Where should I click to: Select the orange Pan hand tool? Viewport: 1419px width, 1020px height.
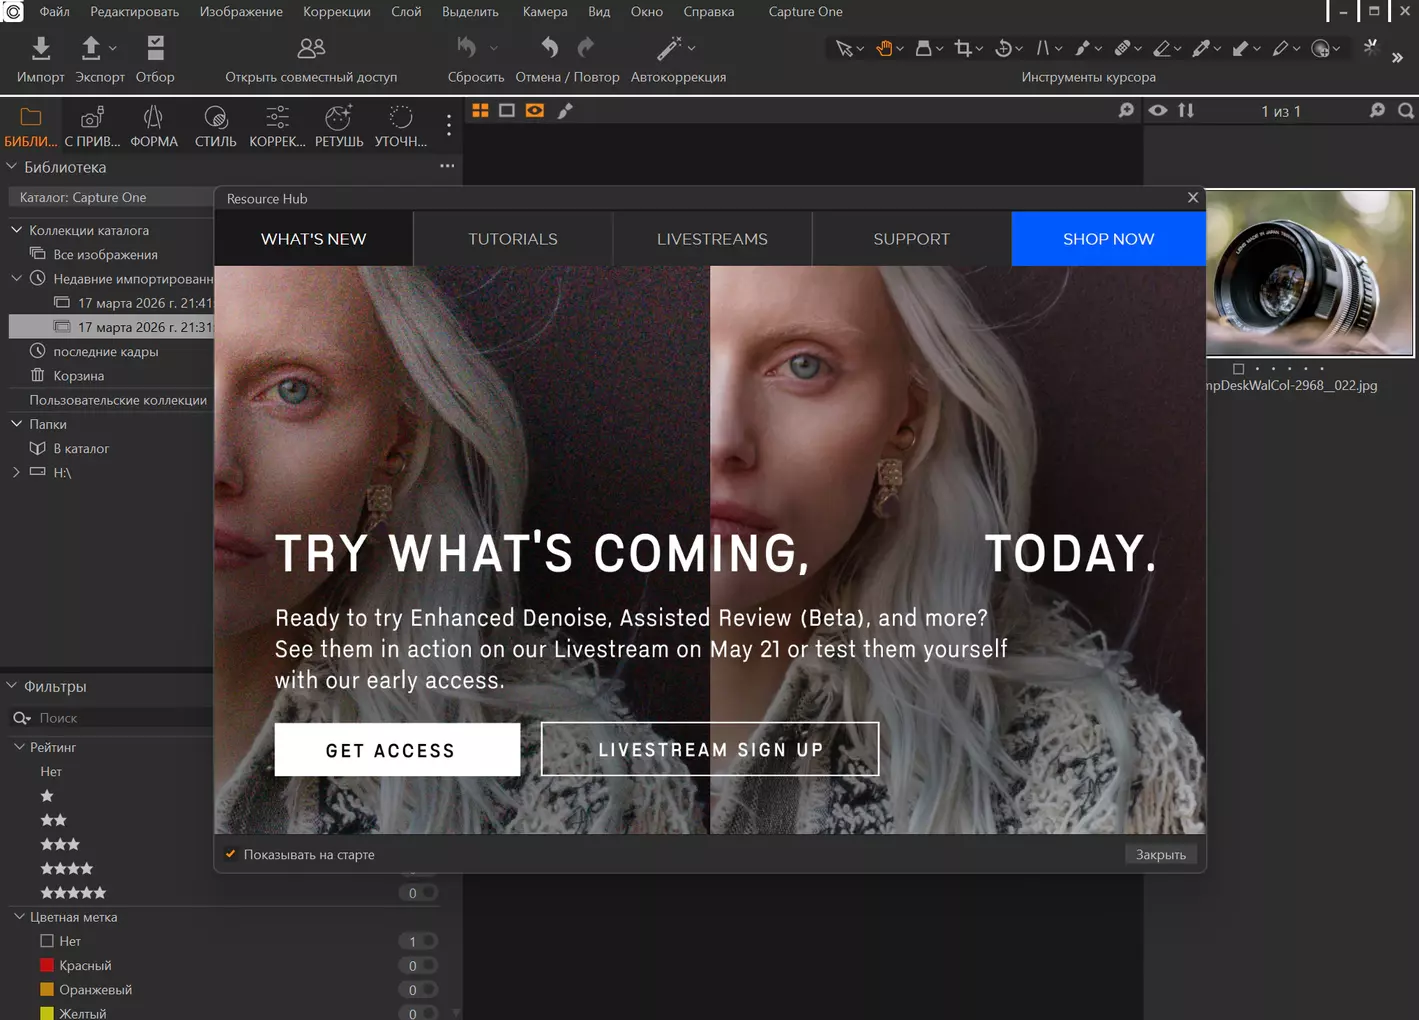[x=884, y=48]
